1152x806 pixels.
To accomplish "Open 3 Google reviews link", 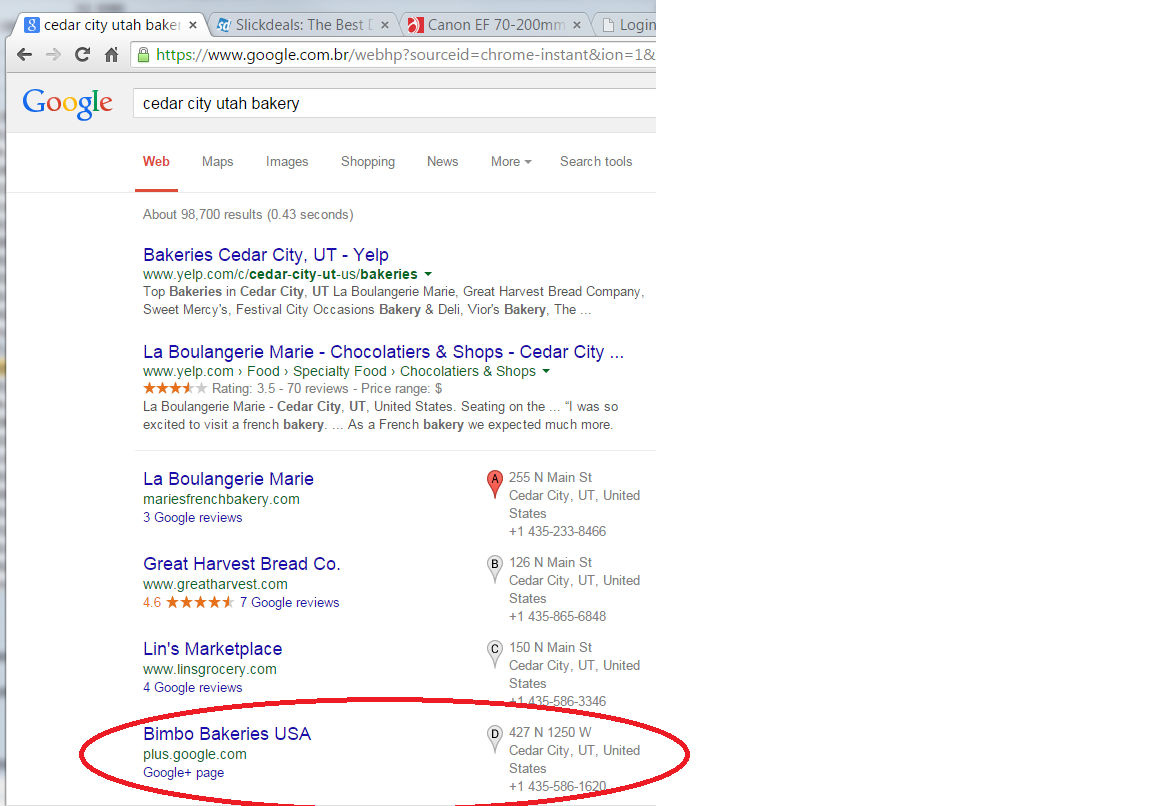I will tap(192, 518).
